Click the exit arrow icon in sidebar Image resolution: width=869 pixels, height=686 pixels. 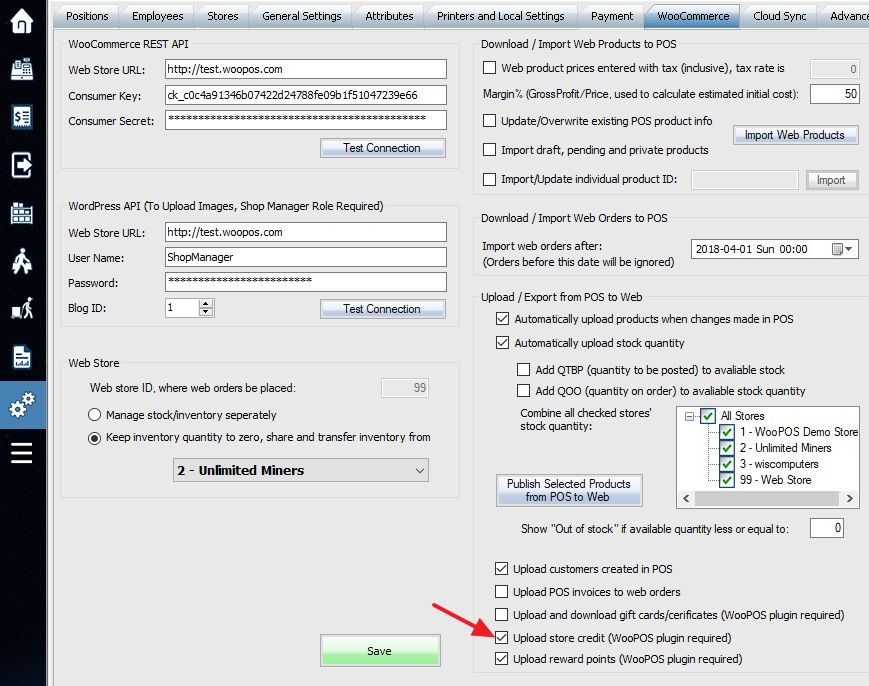click(22, 165)
